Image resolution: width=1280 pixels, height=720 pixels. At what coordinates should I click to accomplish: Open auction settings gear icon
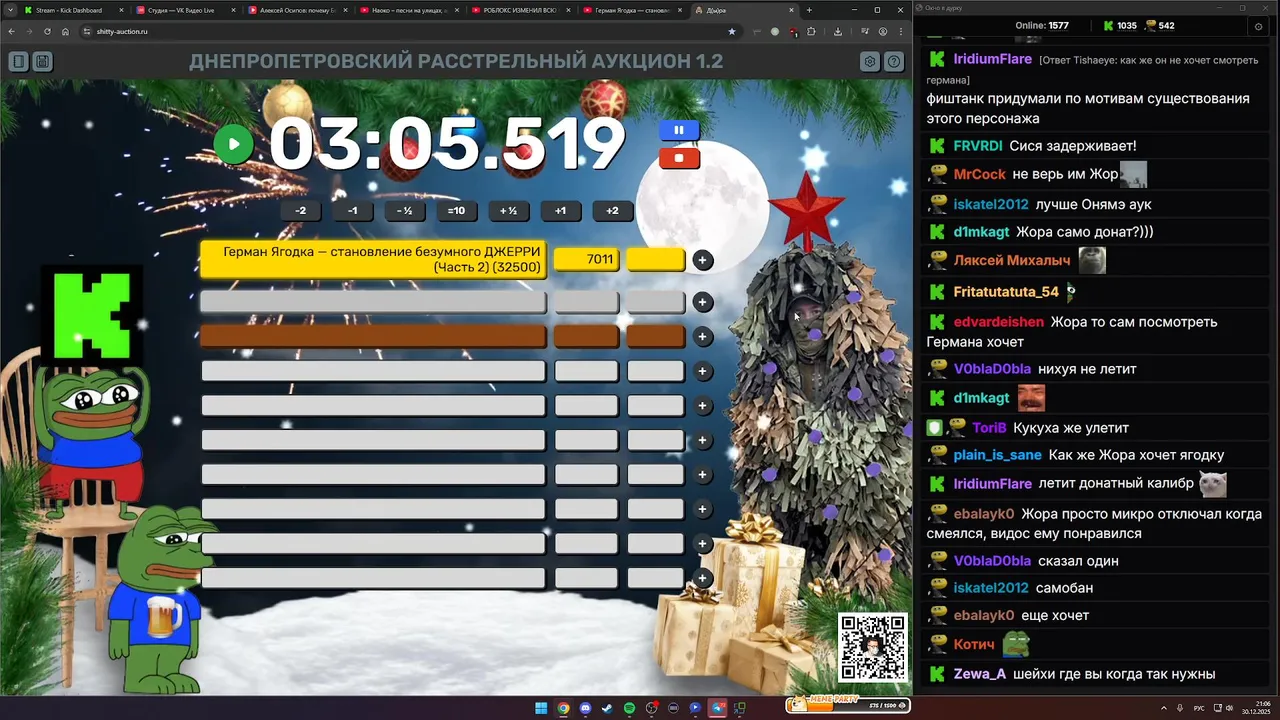(x=870, y=62)
